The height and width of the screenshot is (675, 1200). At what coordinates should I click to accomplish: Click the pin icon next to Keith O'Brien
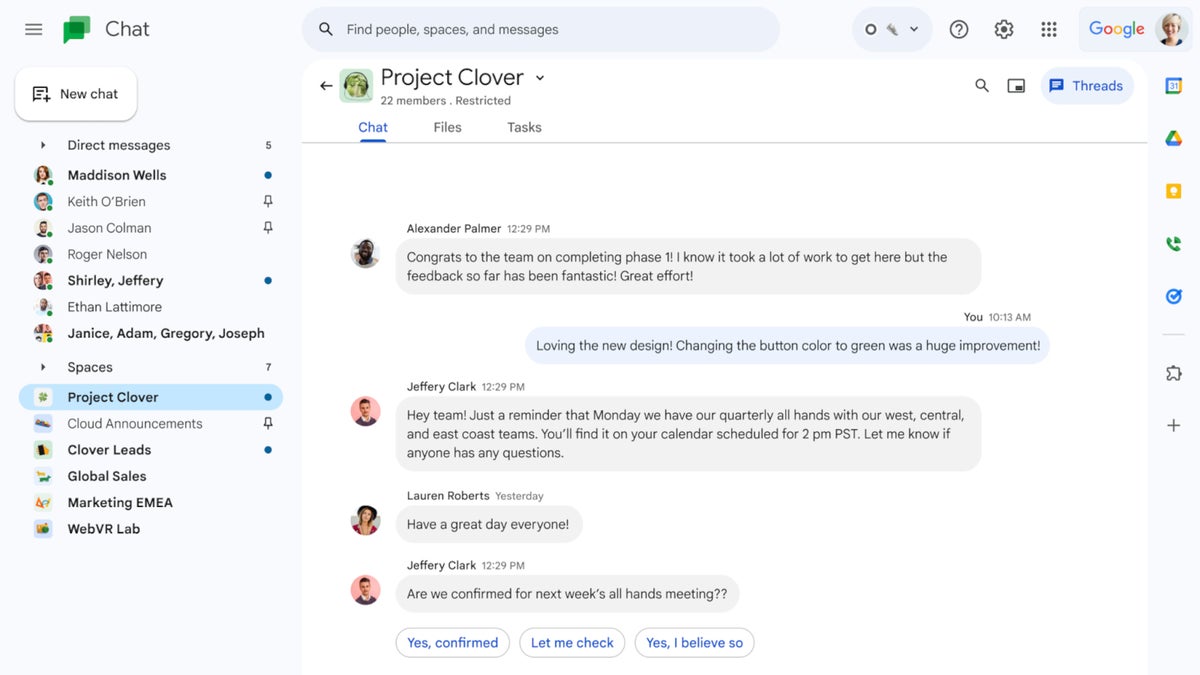pos(268,201)
